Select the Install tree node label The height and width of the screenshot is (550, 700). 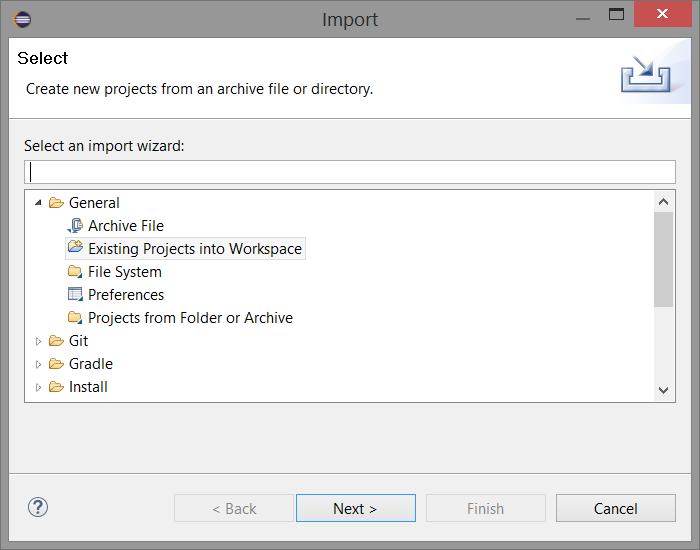pyautogui.click(x=88, y=387)
